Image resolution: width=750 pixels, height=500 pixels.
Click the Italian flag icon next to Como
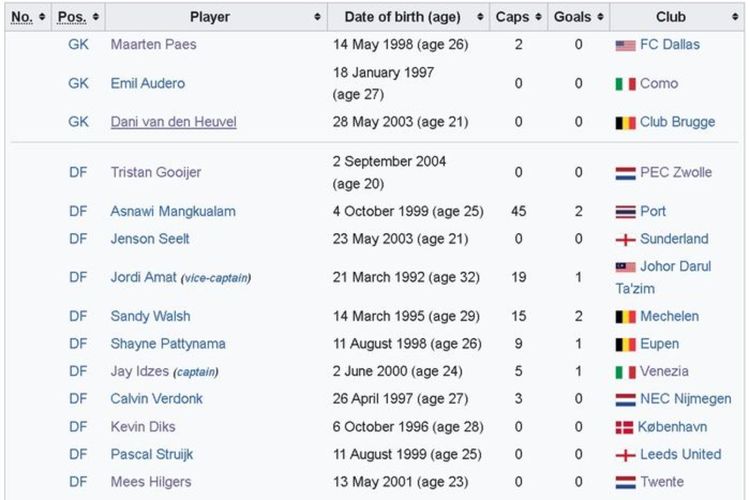point(625,84)
